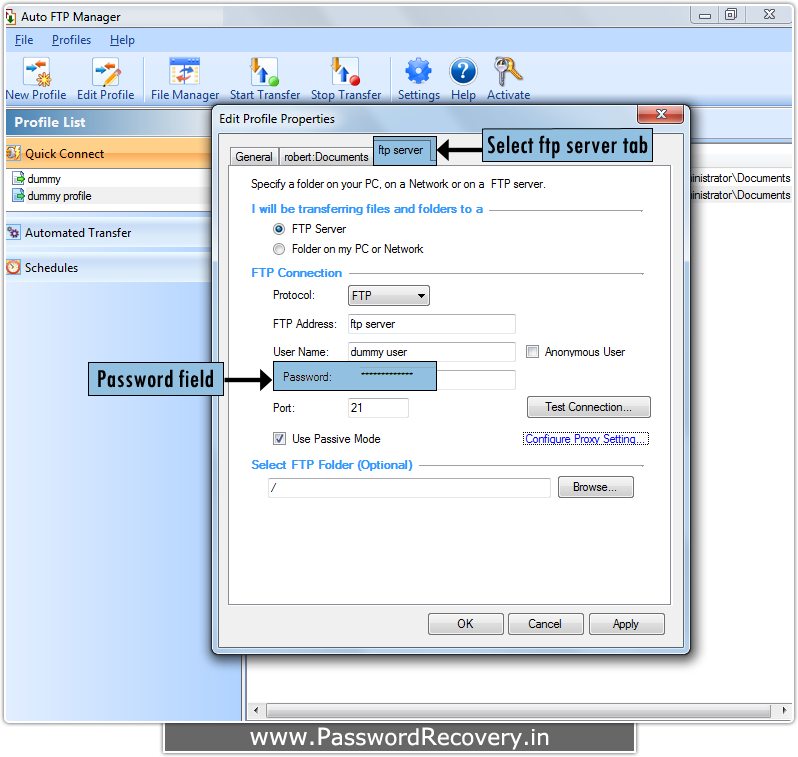Open the Settings gear icon
This screenshot has width=798, height=757.
(x=418, y=71)
